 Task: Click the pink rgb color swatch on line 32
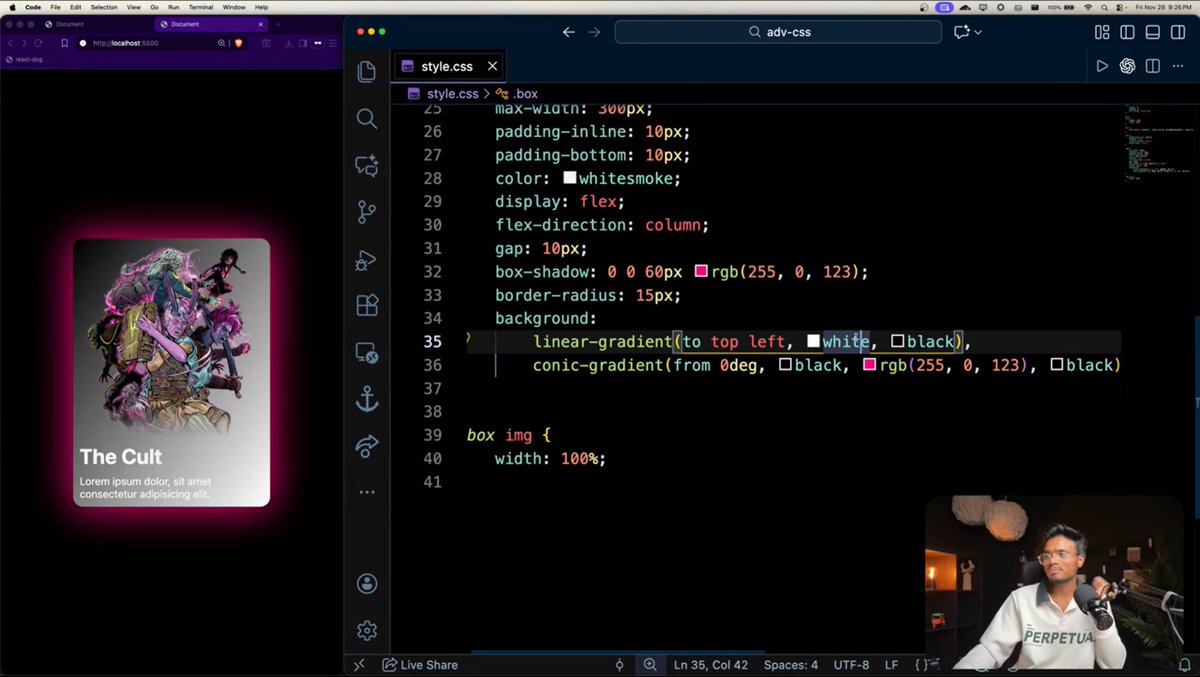point(700,271)
